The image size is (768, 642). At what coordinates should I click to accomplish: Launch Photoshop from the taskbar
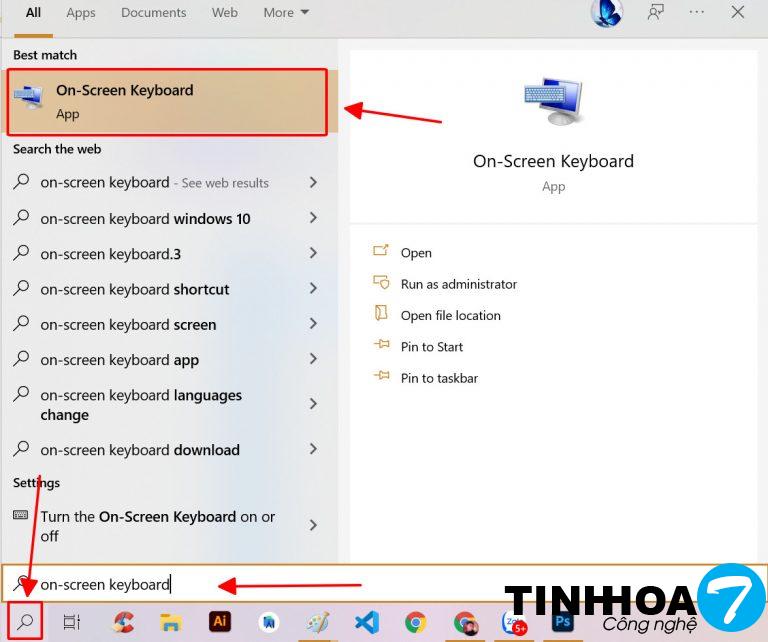point(562,622)
